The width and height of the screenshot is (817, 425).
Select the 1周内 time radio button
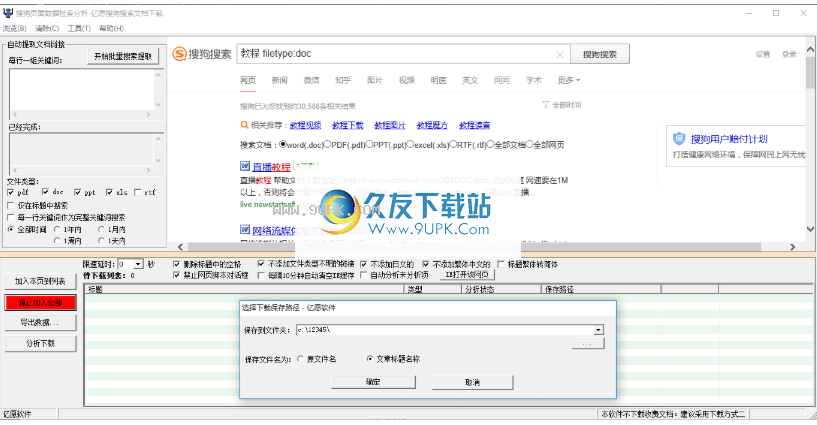coord(57,241)
